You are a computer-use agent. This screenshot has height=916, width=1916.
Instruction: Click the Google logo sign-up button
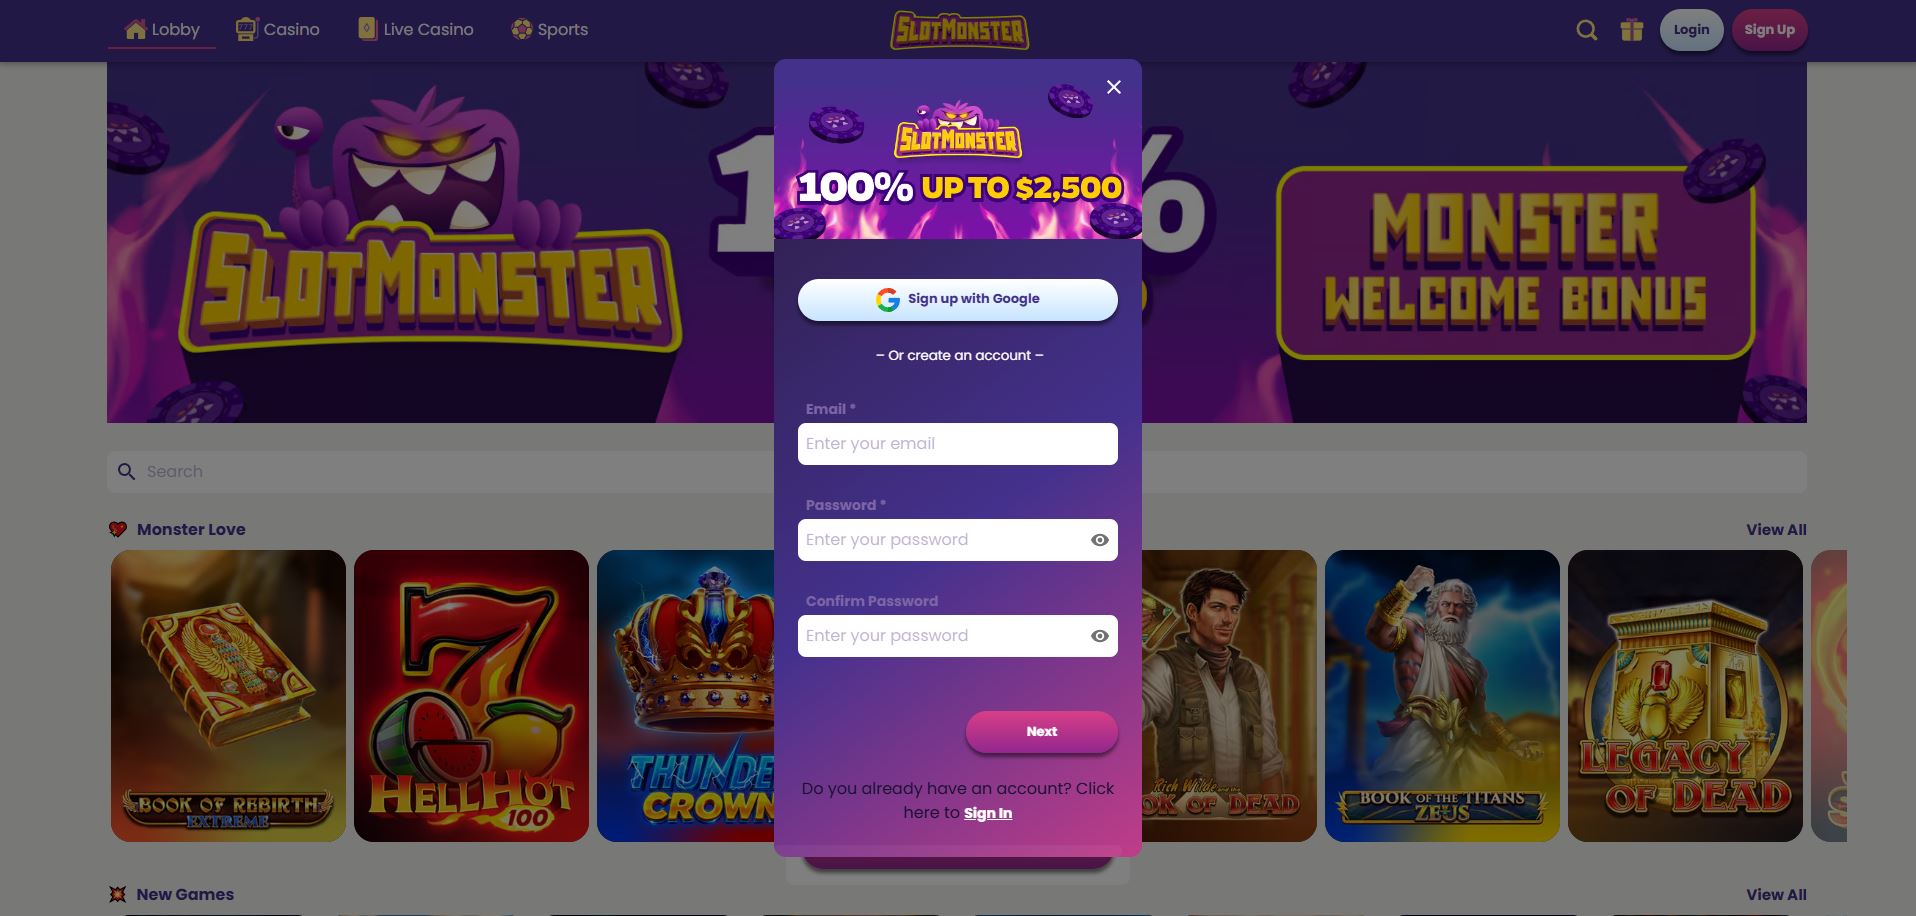click(958, 299)
